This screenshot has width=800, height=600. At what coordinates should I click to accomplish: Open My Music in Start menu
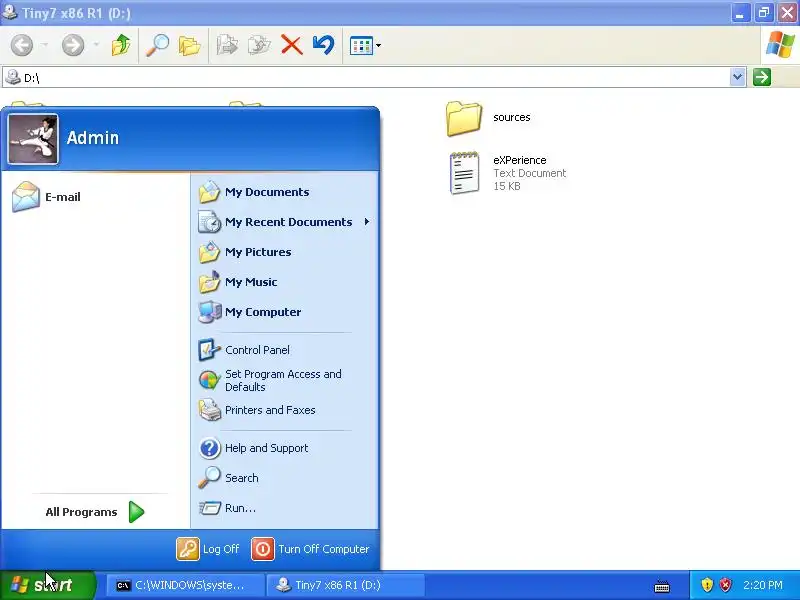coord(284,282)
